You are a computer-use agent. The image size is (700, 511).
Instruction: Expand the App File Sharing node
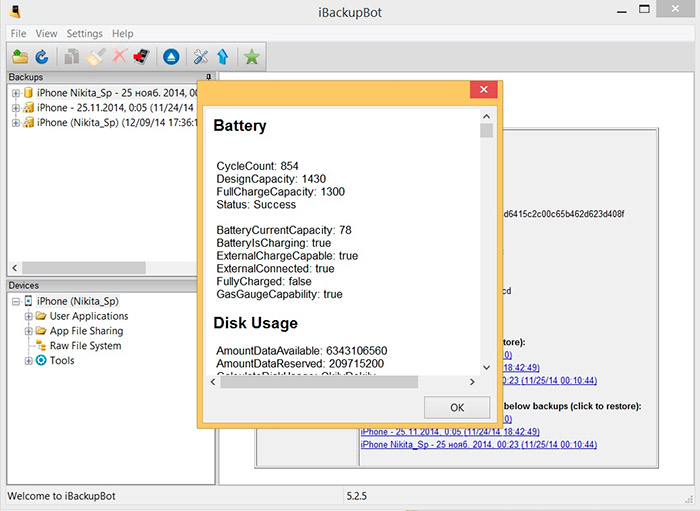point(29,331)
